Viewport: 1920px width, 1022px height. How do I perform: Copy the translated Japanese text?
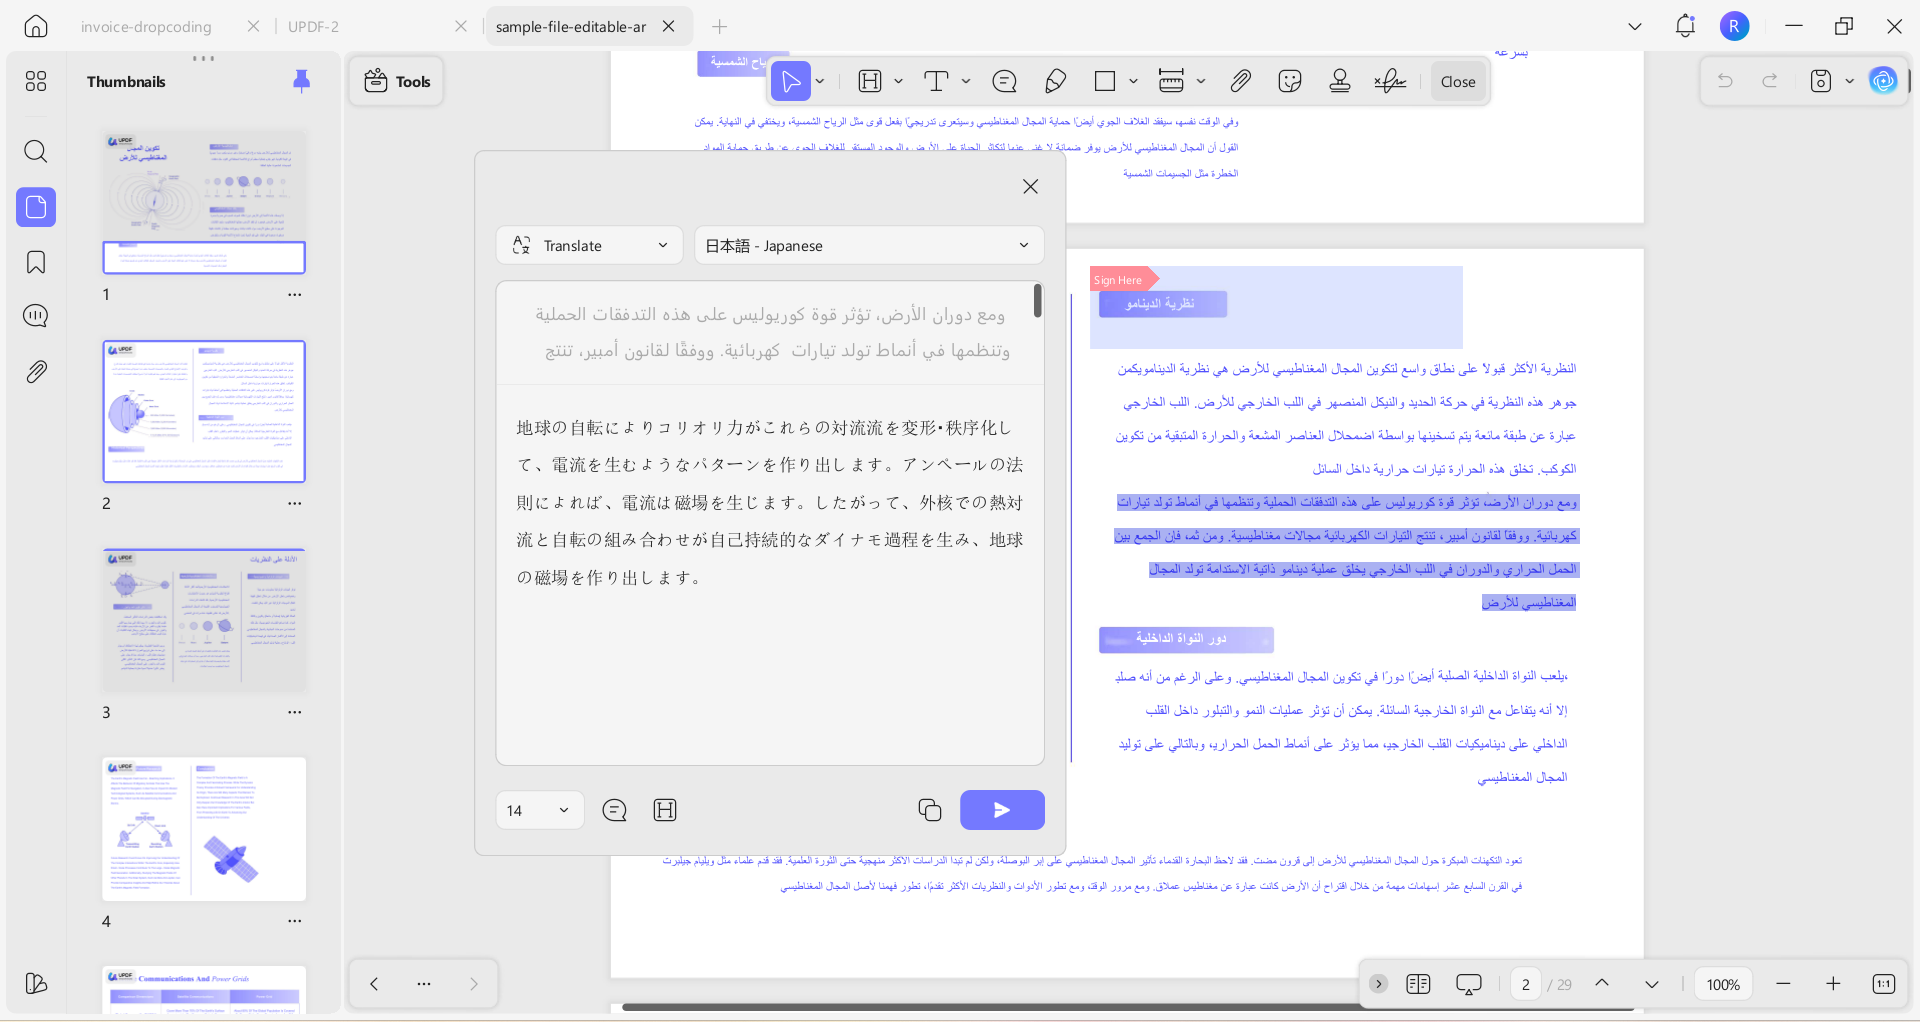click(x=929, y=810)
